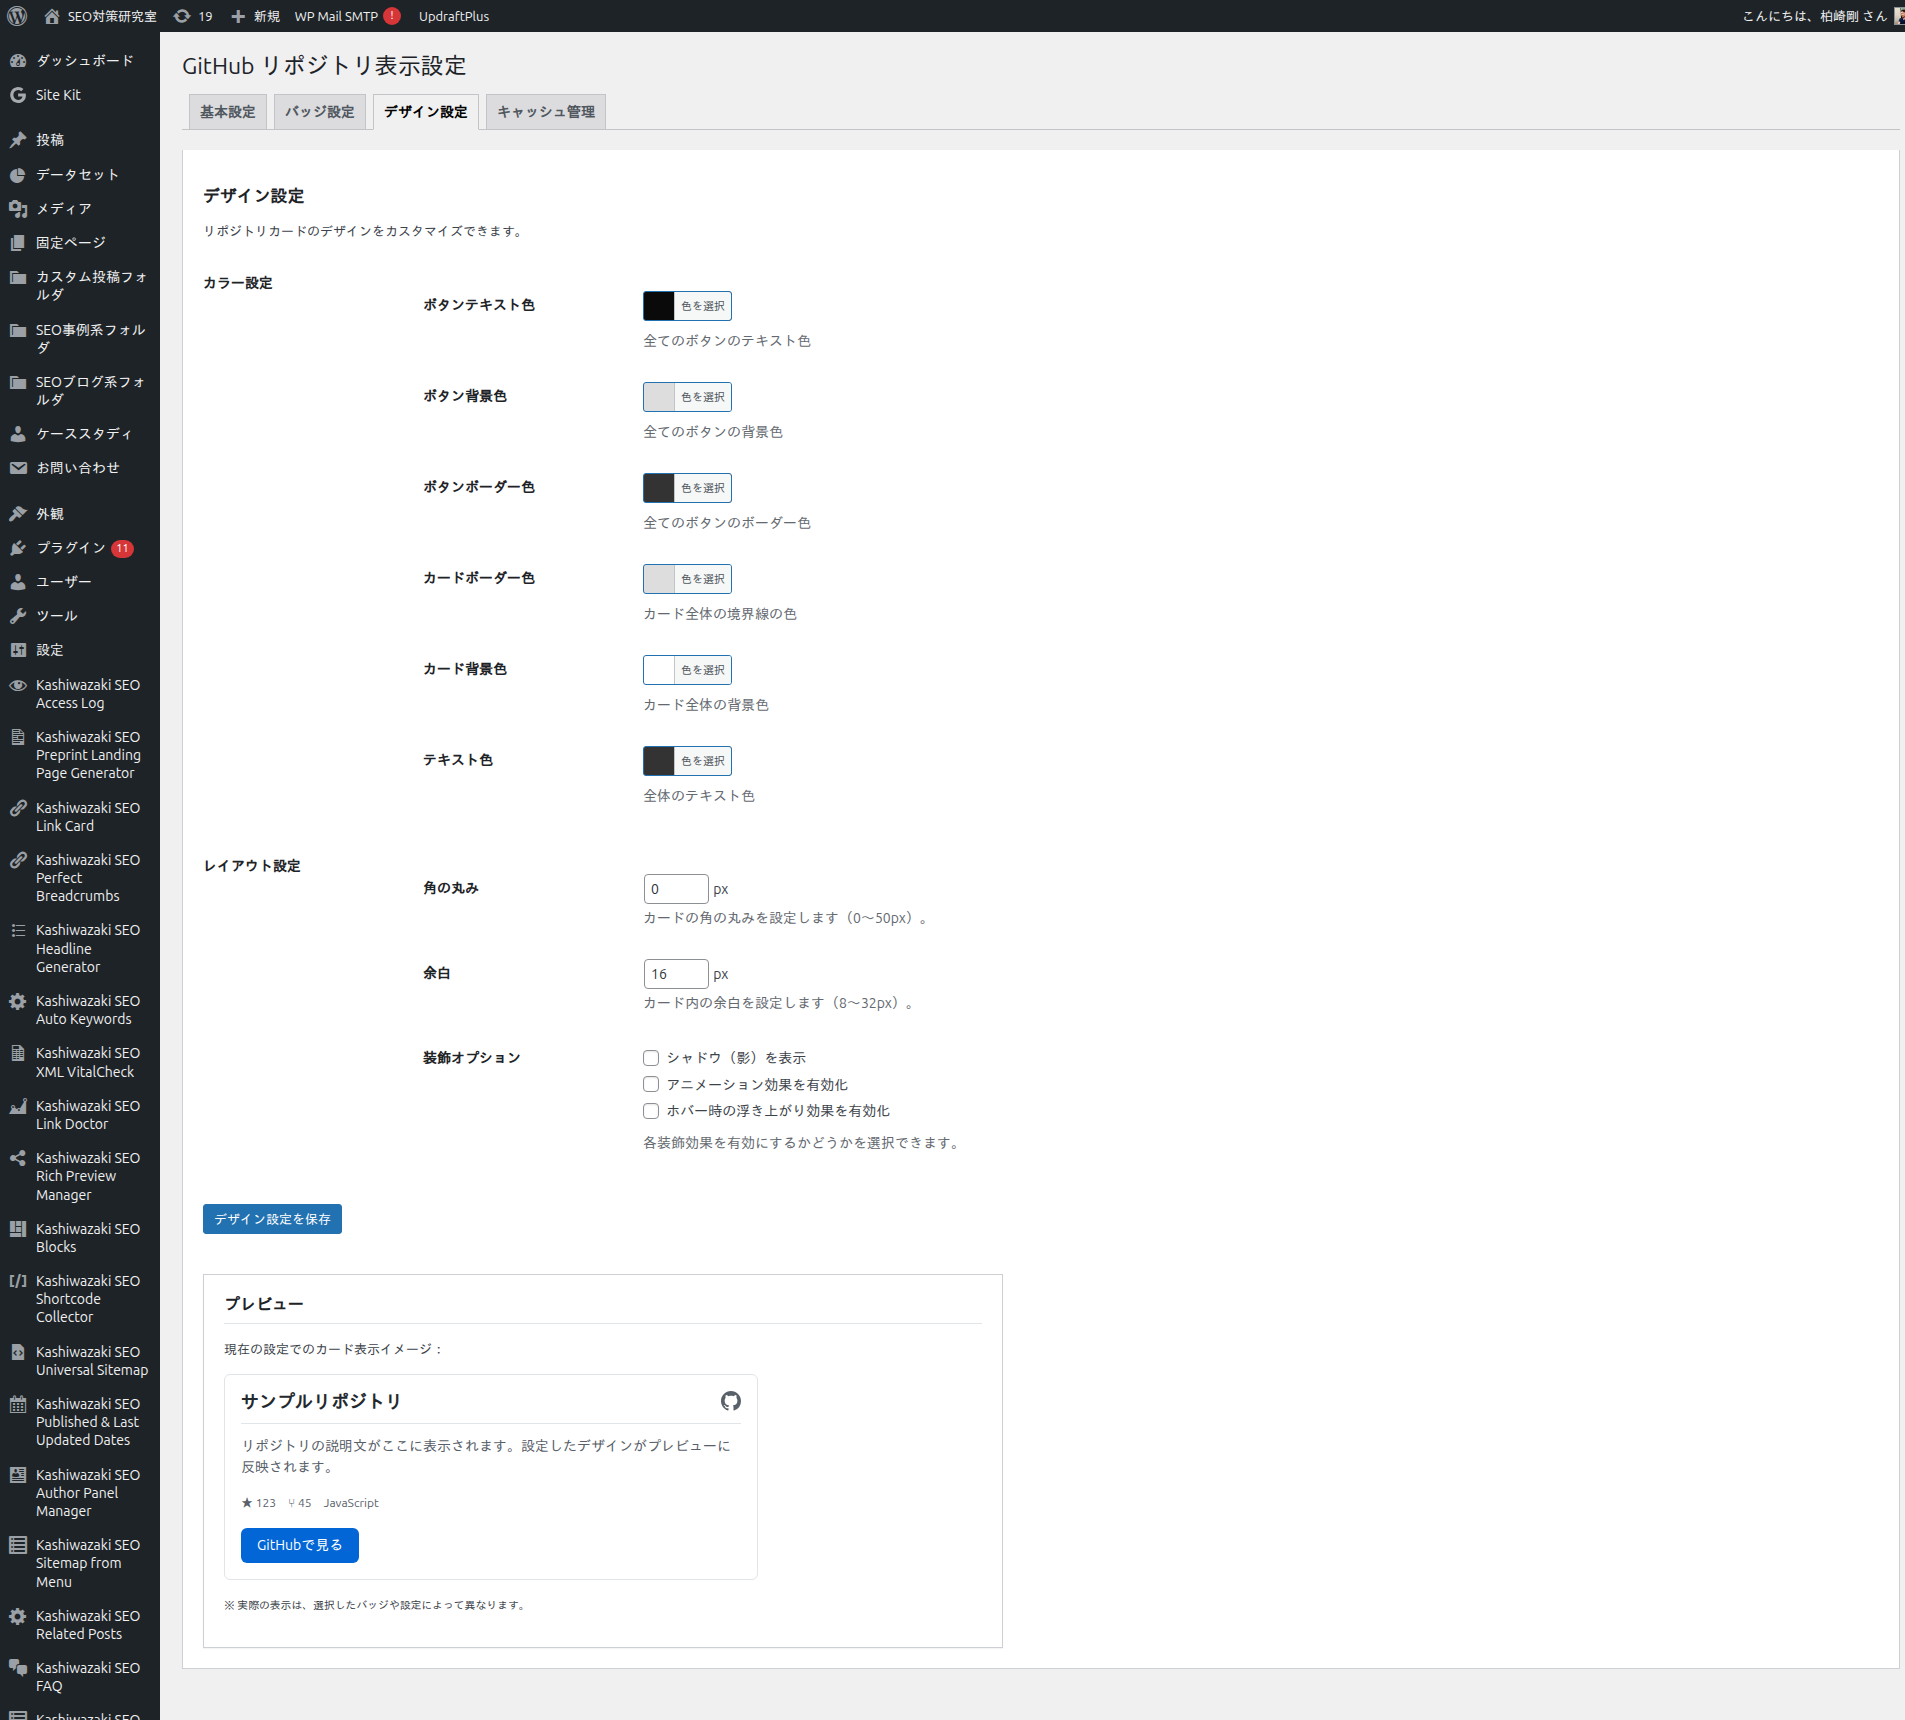Viewport: 1905px width, 1720px height.
Task: Click the プラグイン plug icon in sidebar
Action: pos(18,548)
